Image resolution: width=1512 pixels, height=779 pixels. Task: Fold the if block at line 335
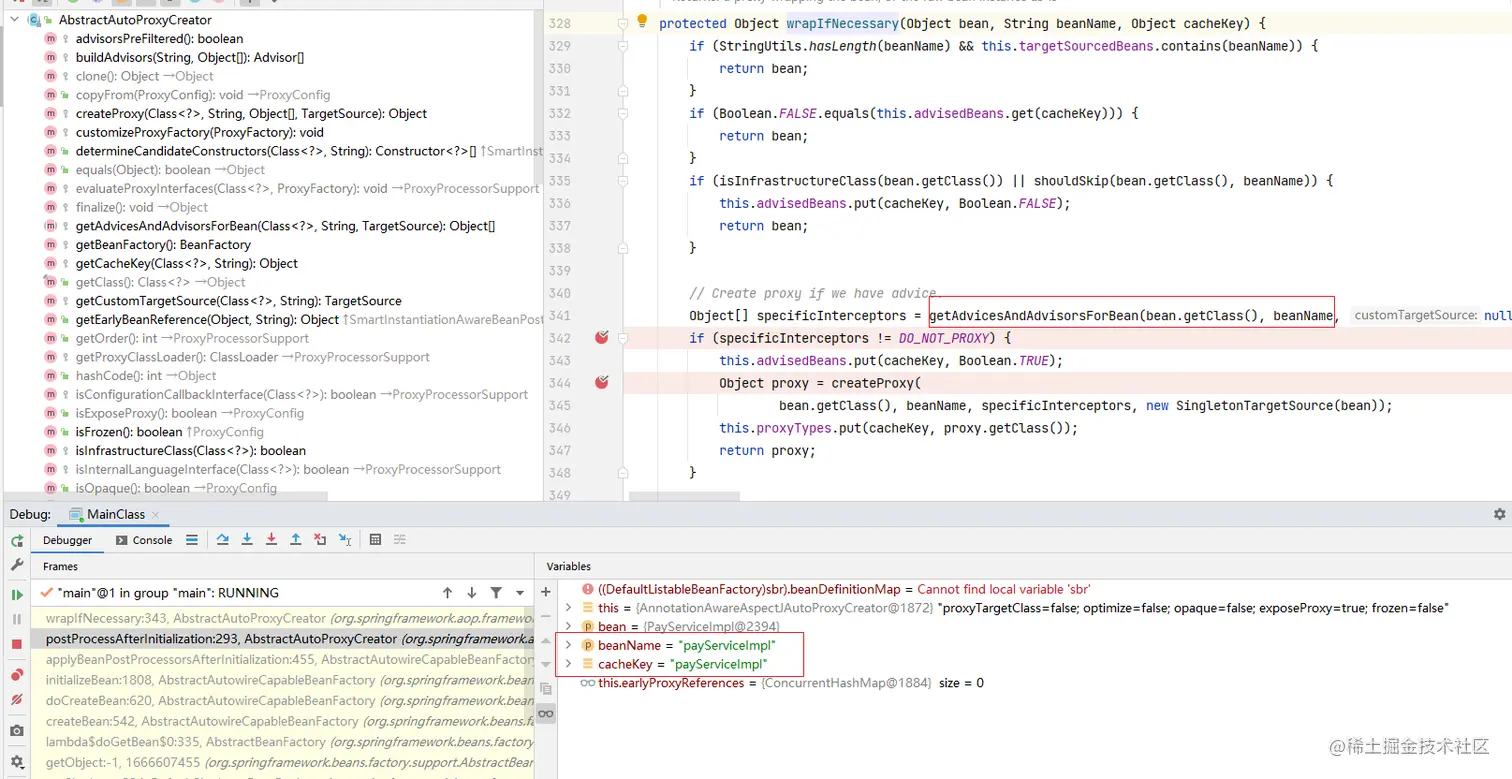622,181
